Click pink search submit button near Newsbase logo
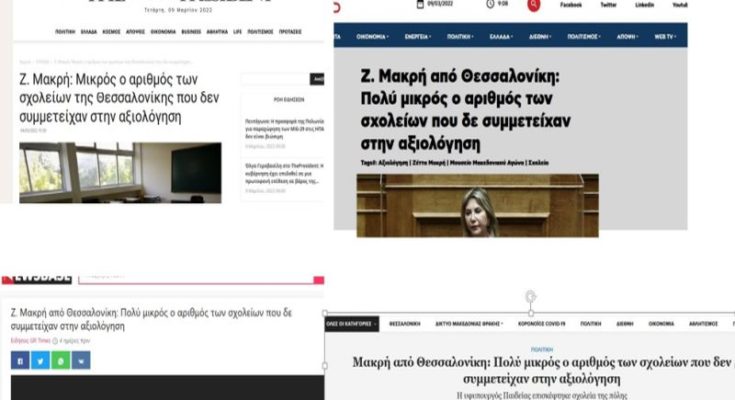 (x=319, y=280)
